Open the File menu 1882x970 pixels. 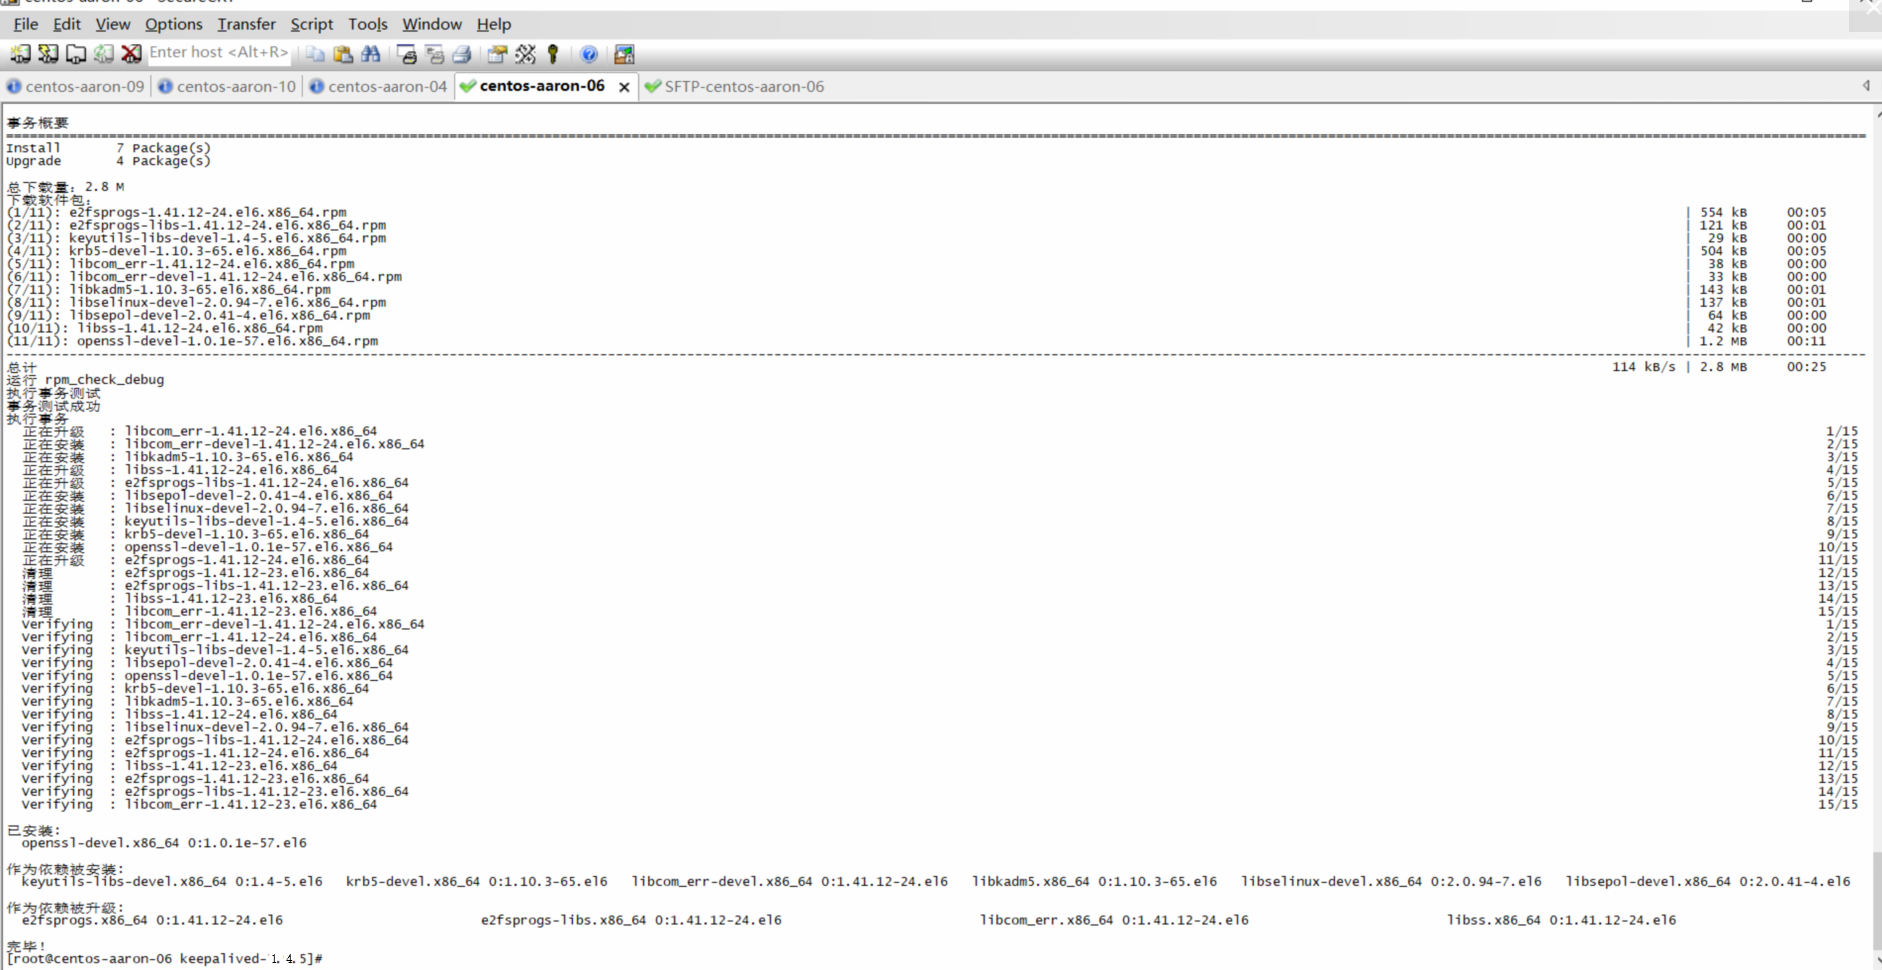point(26,24)
